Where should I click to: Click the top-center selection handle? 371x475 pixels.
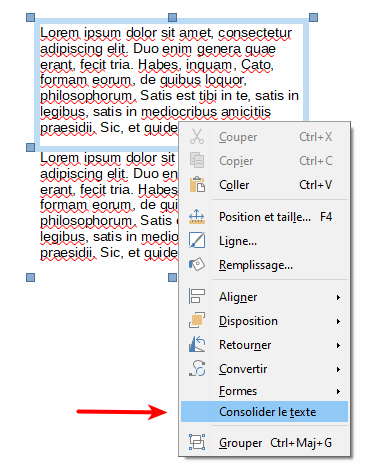172,17
